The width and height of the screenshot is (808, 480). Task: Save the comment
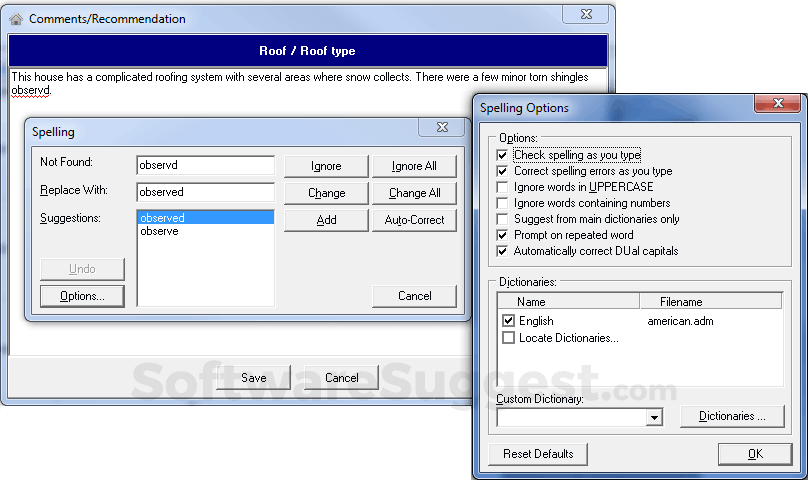[x=254, y=378]
